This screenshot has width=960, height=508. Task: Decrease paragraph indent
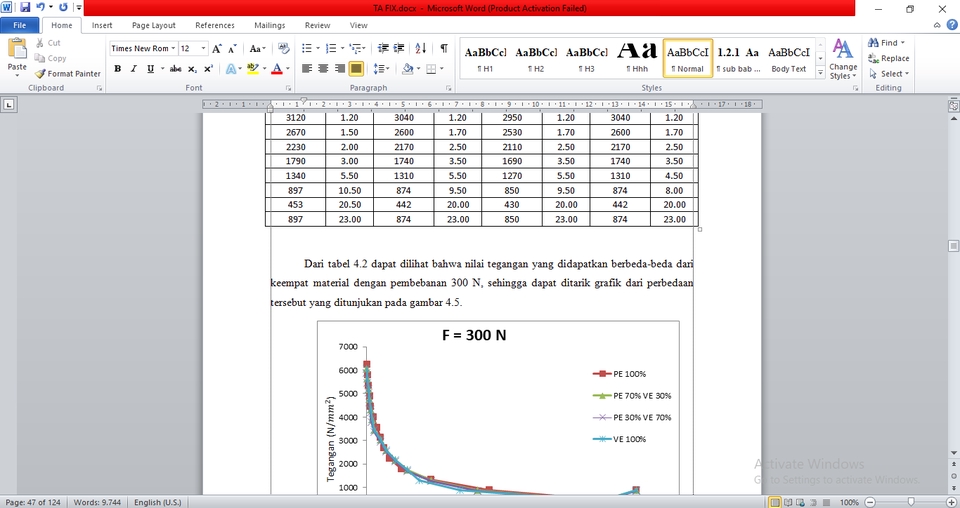point(383,48)
